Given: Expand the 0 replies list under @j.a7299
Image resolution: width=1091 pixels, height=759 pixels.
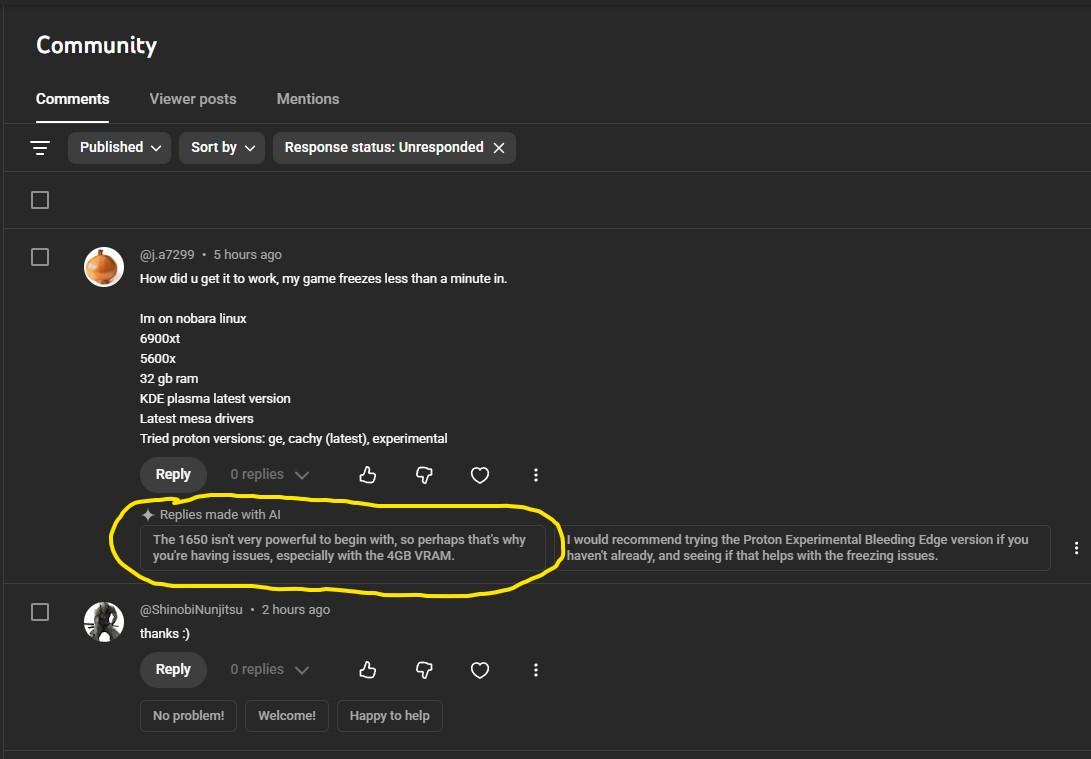Looking at the screenshot, I should click(x=269, y=475).
